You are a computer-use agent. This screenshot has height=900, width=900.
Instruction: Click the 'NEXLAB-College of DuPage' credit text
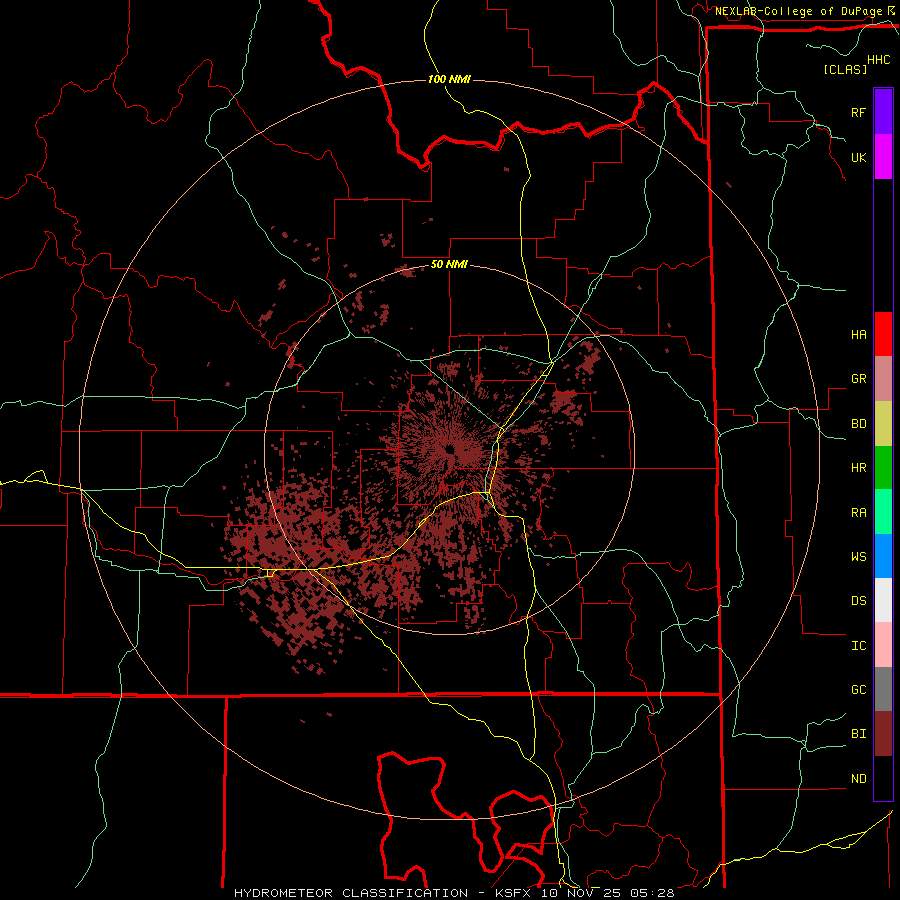(798, 11)
